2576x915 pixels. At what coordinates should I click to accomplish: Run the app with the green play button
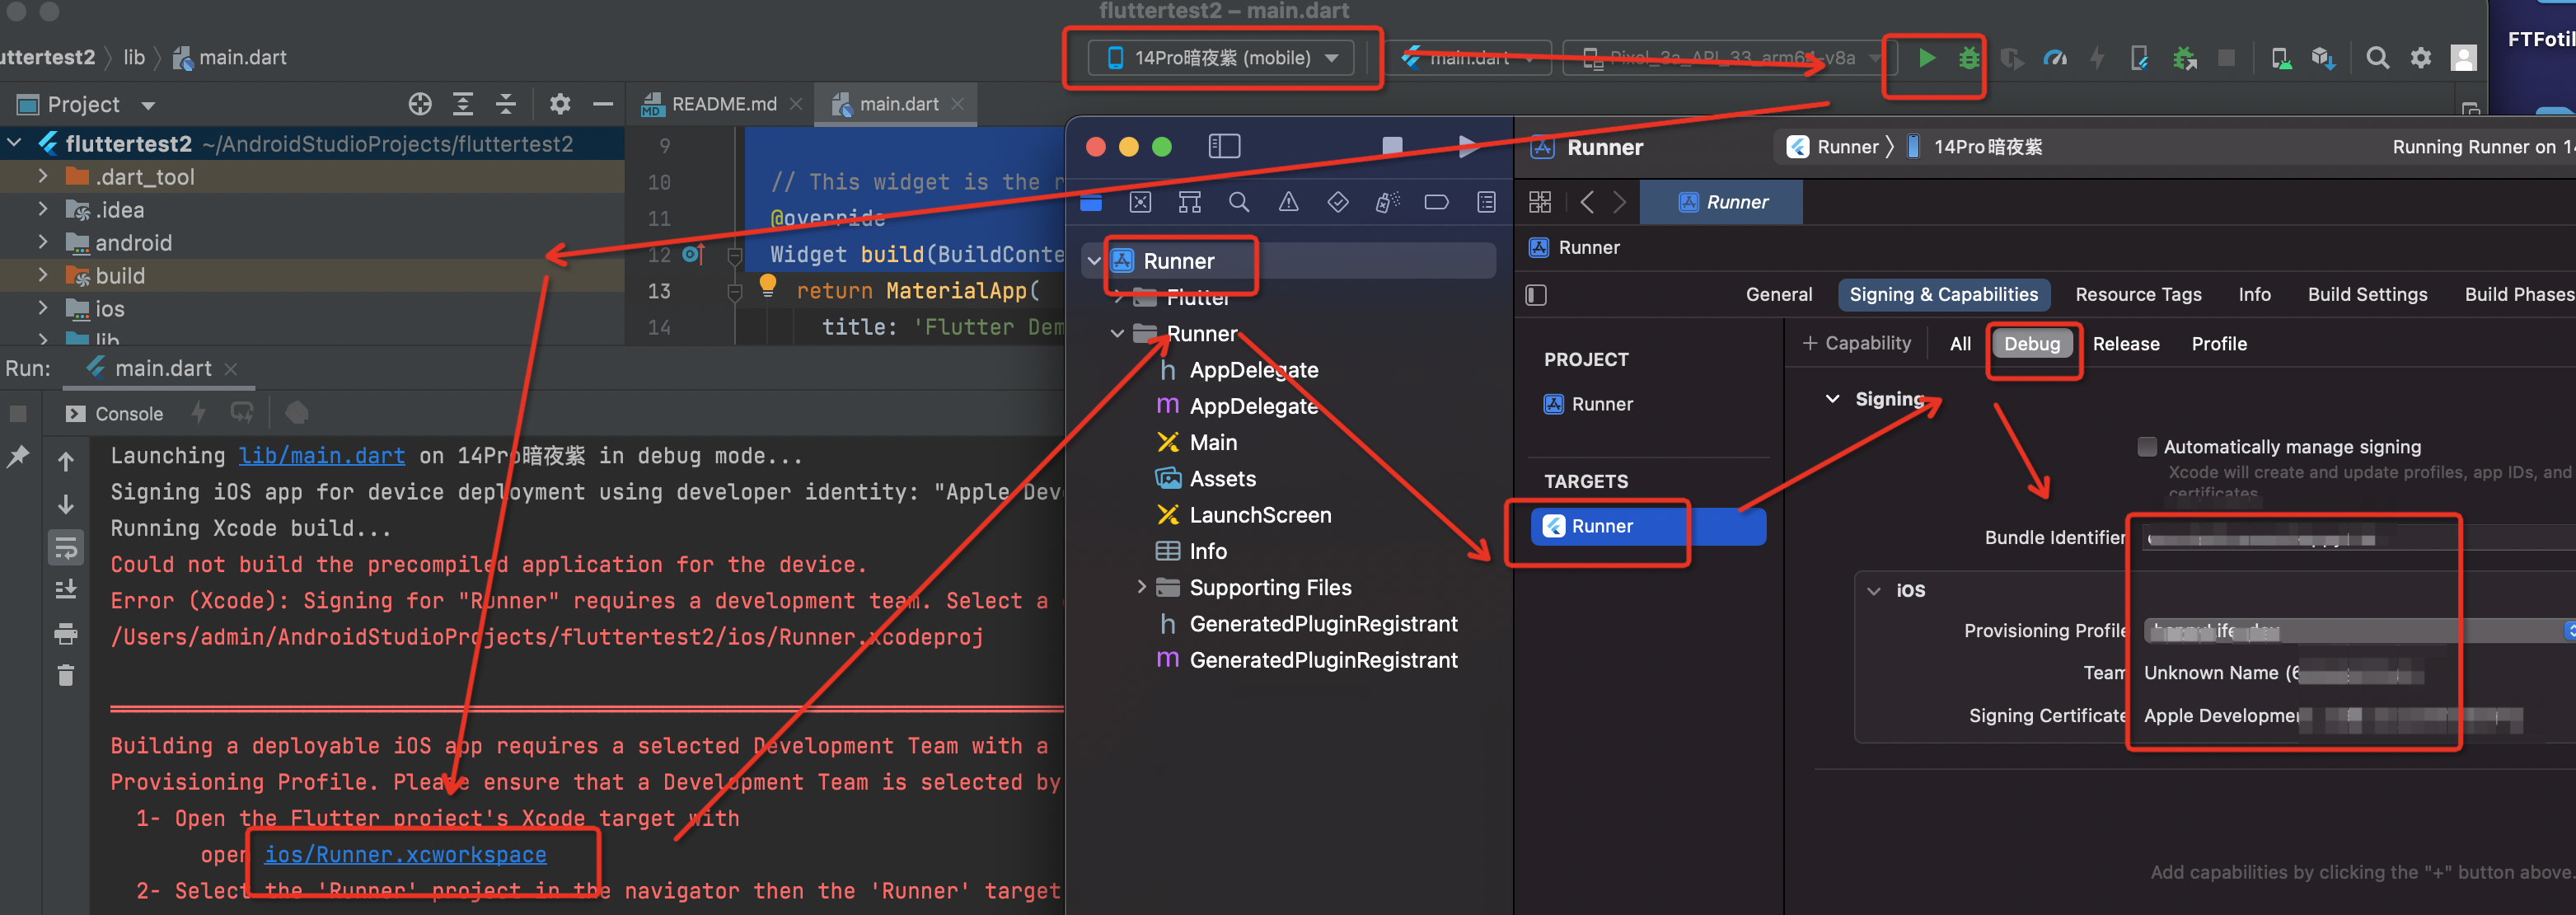(1926, 58)
